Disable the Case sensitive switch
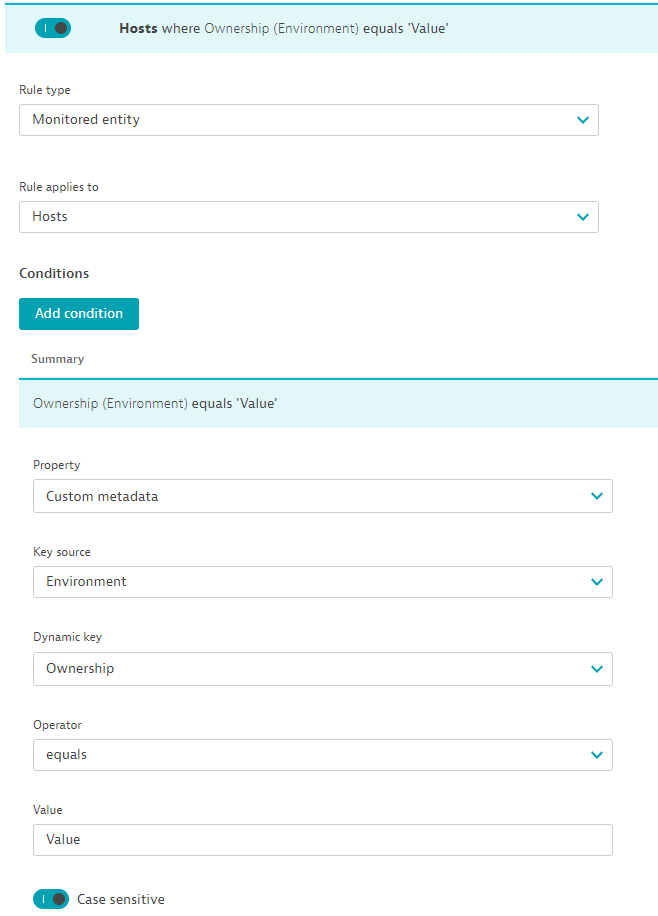Screen dimensions: 658x916 tap(51, 899)
